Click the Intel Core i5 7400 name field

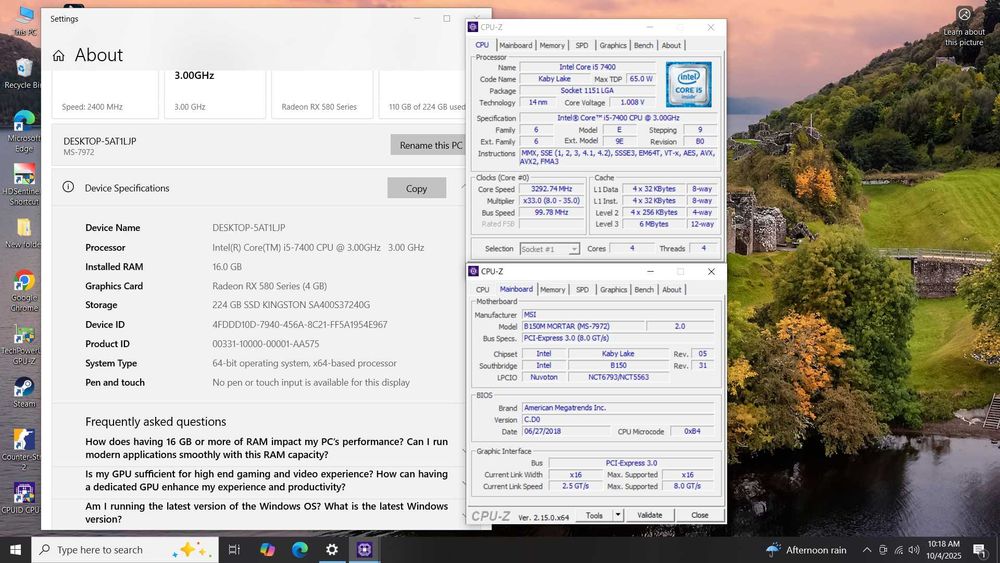tap(587, 67)
